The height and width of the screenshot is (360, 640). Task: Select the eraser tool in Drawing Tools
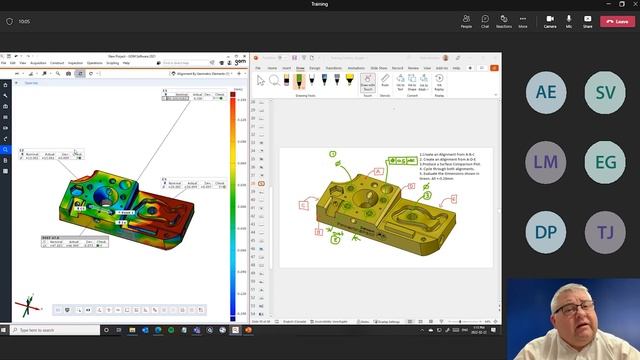(x=287, y=80)
